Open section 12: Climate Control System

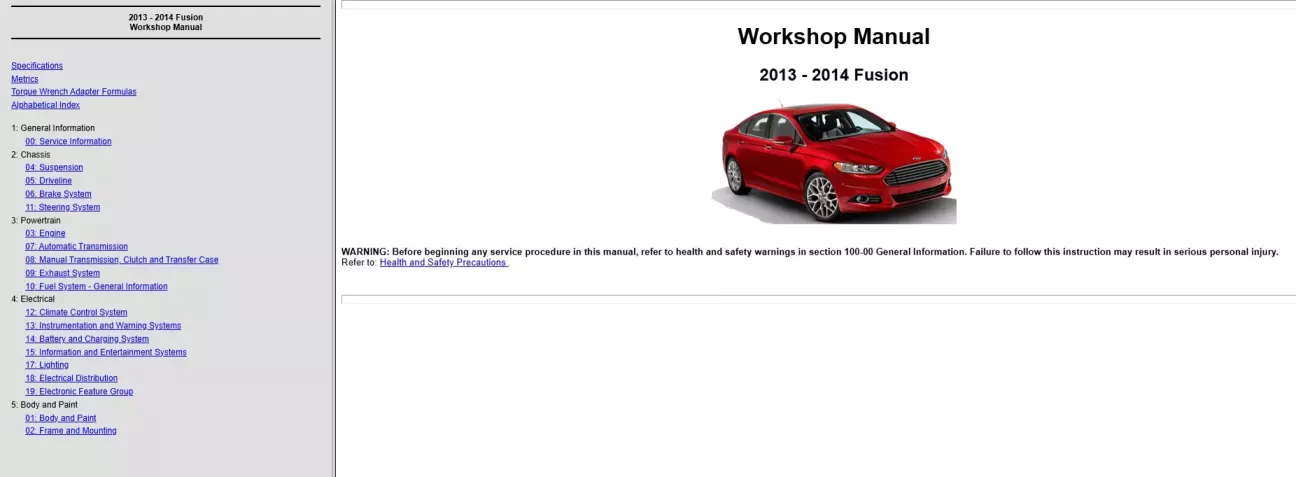(x=76, y=313)
